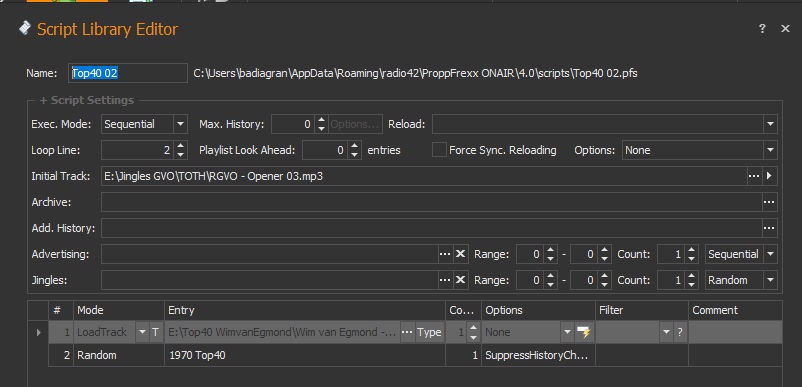The width and height of the screenshot is (802, 387).
Task: Decrease Playlist Look Ahead entries
Action: click(x=355, y=154)
